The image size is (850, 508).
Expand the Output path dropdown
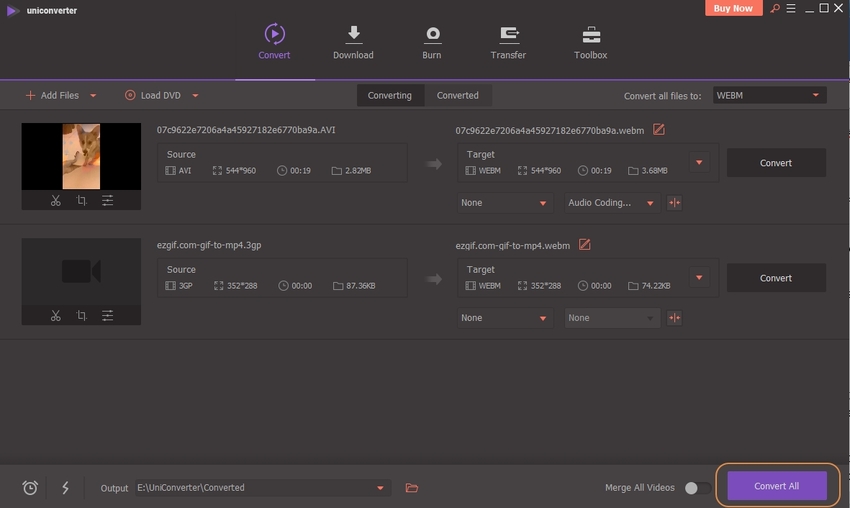point(380,488)
